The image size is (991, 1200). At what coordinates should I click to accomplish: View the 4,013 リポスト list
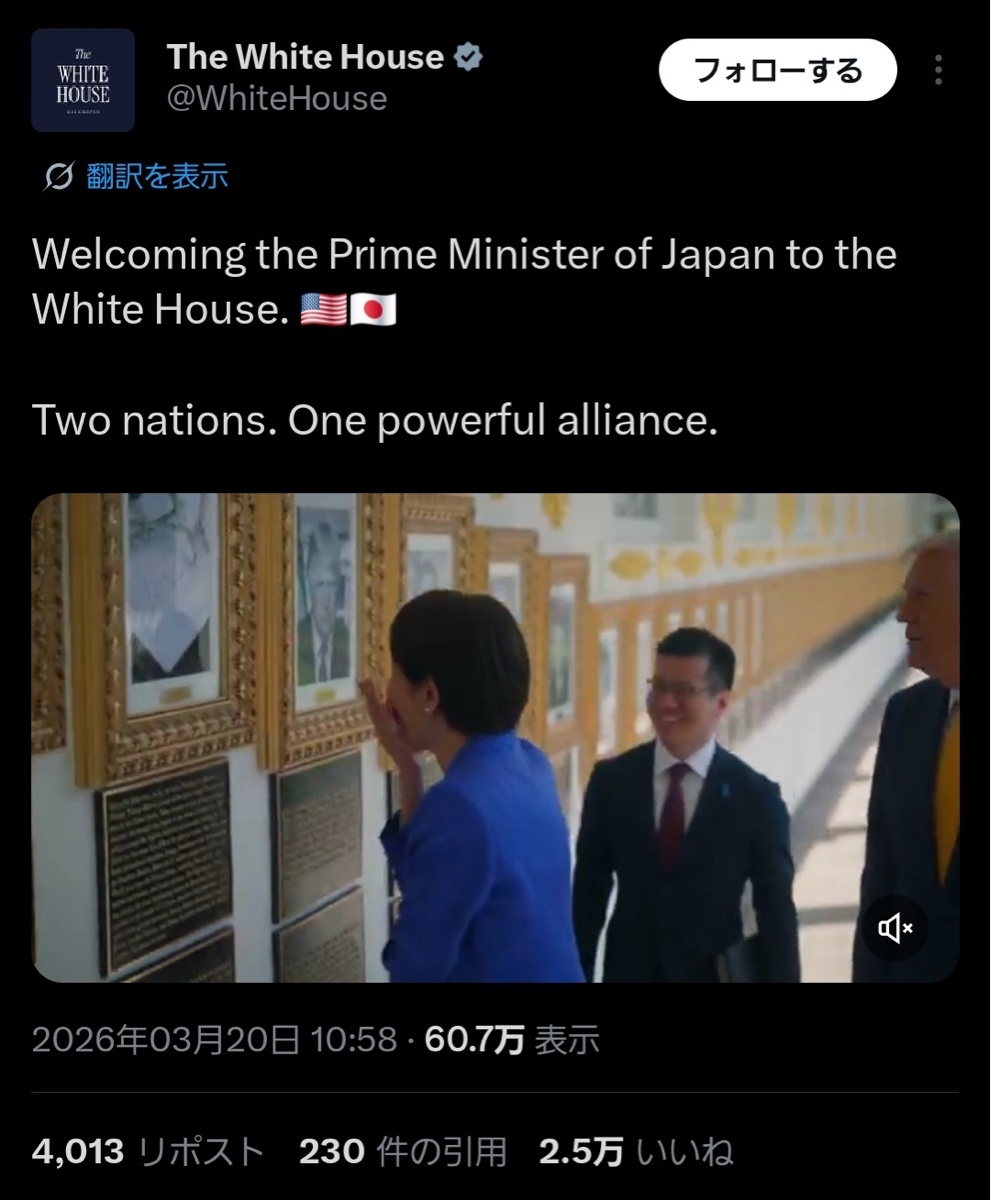pos(148,1152)
